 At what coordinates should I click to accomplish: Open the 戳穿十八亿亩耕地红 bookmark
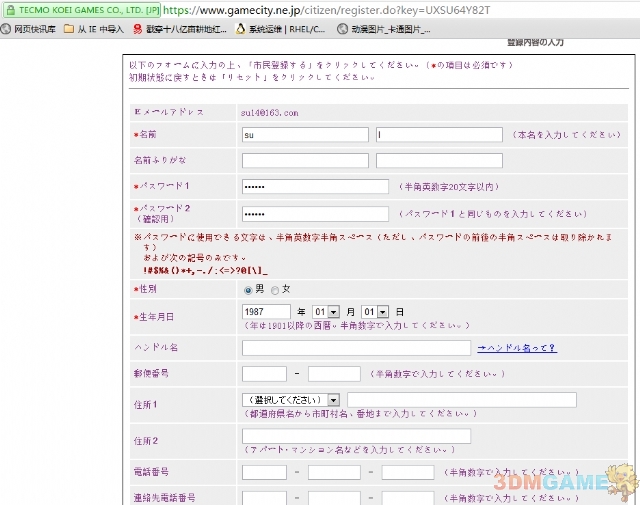pyautogui.click(x=179, y=29)
